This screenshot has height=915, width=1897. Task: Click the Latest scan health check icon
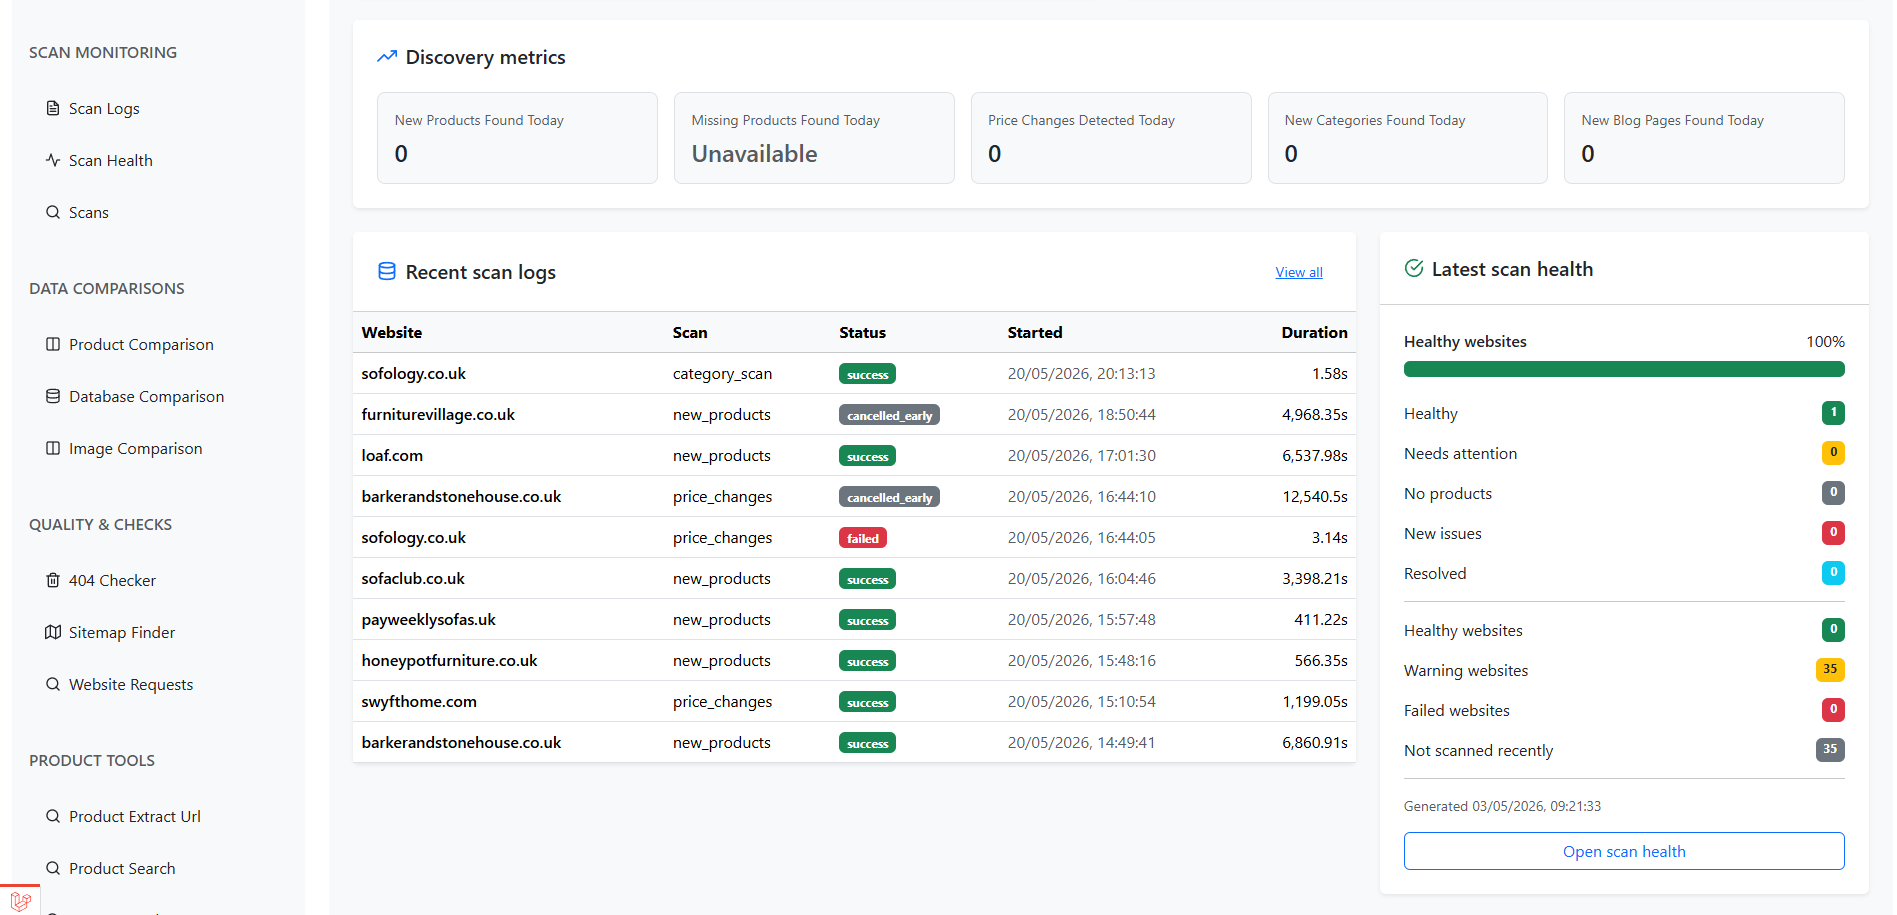(x=1414, y=268)
